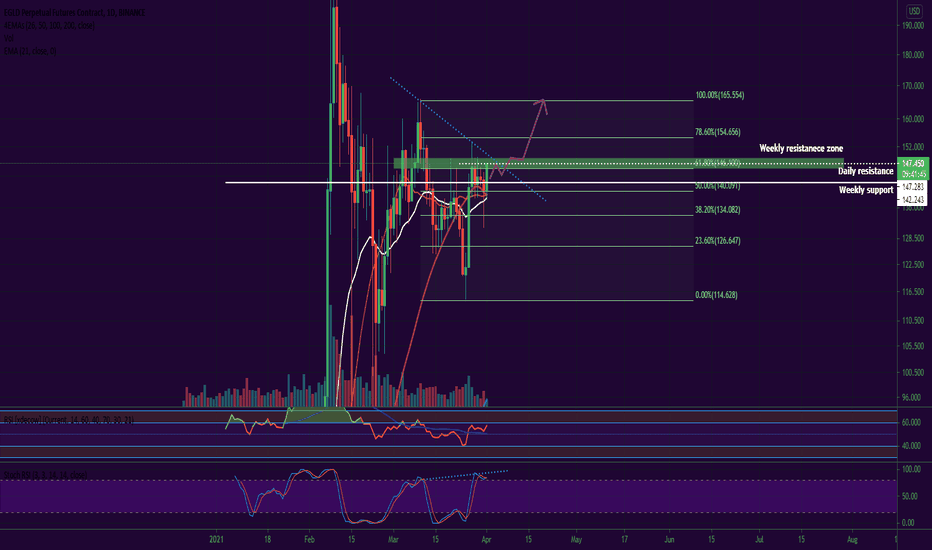
Task: Click the 147.283 price tag on axis
Action: (913, 187)
